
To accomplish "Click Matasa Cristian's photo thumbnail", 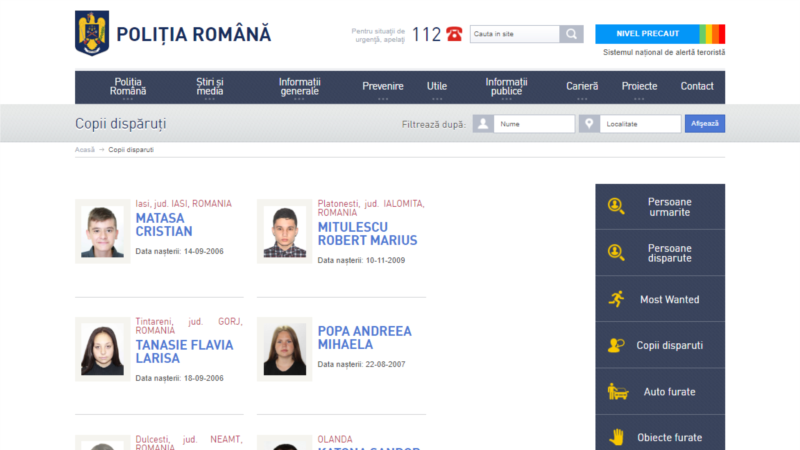I will [103, 231].
